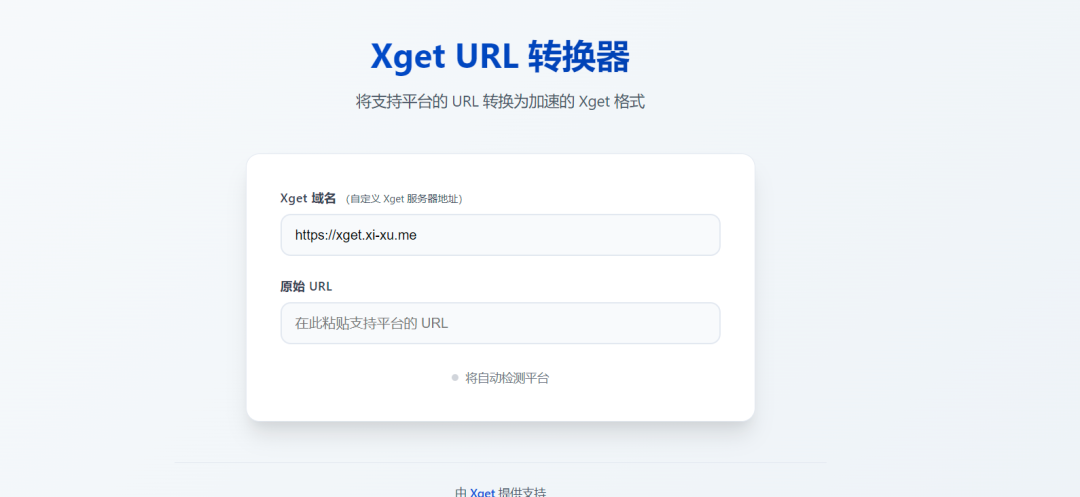Click the "Xget URL 转换器" page title
Viewport: 1080px width, 497px height.
tap(500, 56)
